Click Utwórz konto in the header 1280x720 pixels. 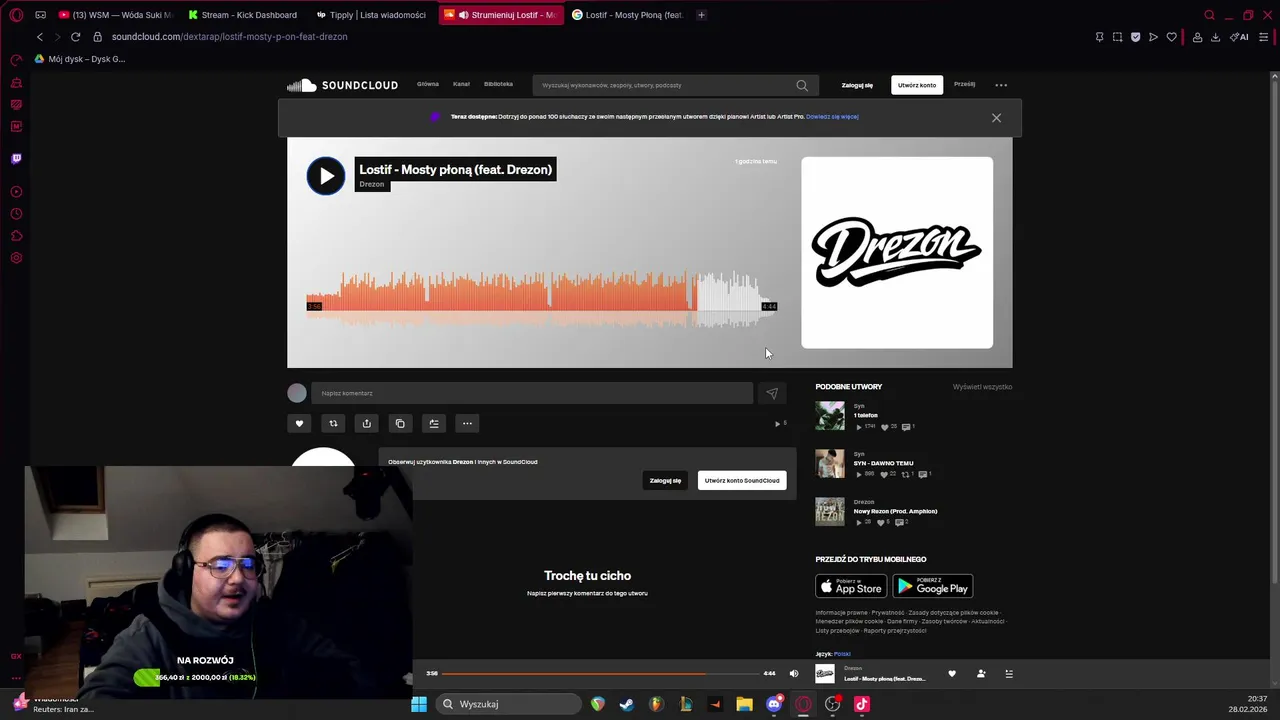(917, 85)
